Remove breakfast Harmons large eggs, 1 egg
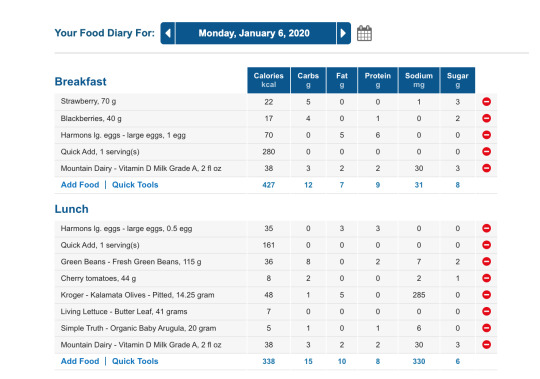 486,135
